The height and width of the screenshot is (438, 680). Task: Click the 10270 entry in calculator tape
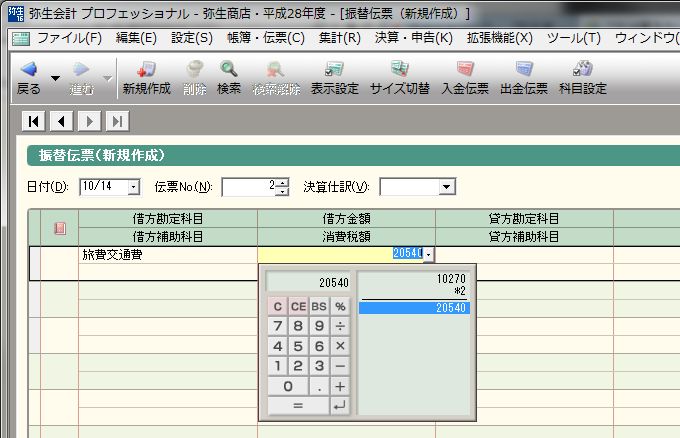451,278
